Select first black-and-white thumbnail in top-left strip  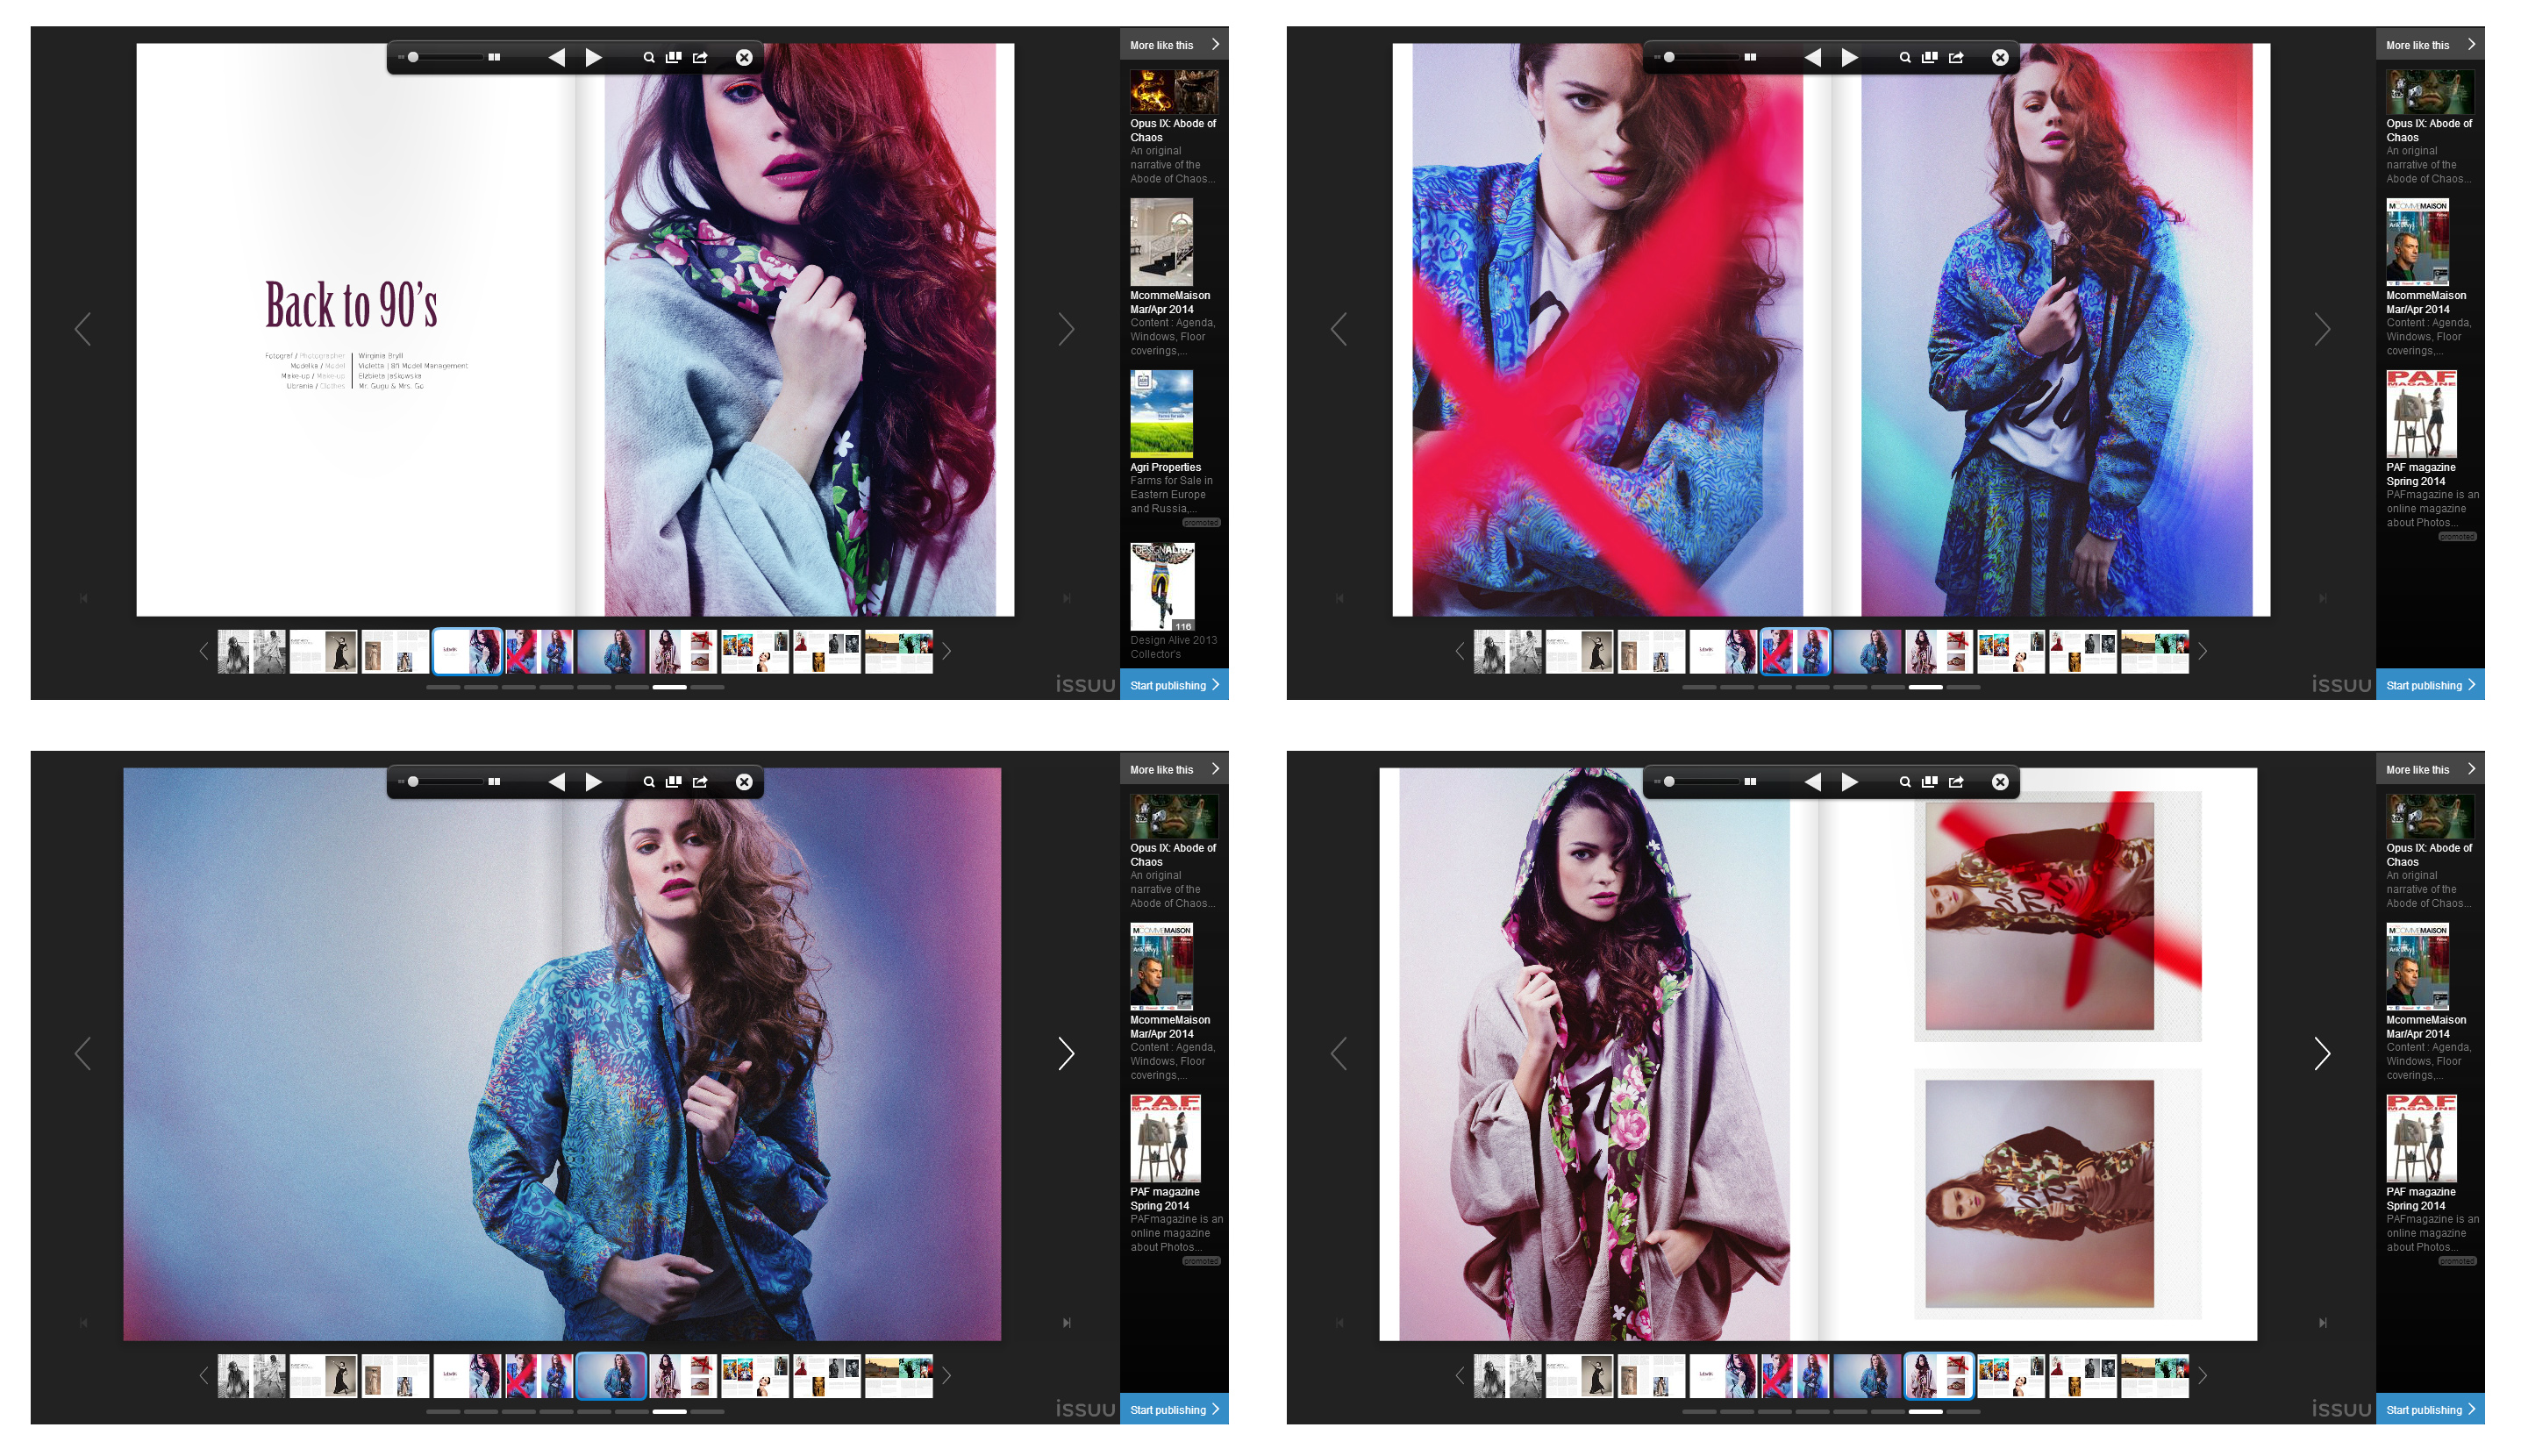(x=251, y=651)
